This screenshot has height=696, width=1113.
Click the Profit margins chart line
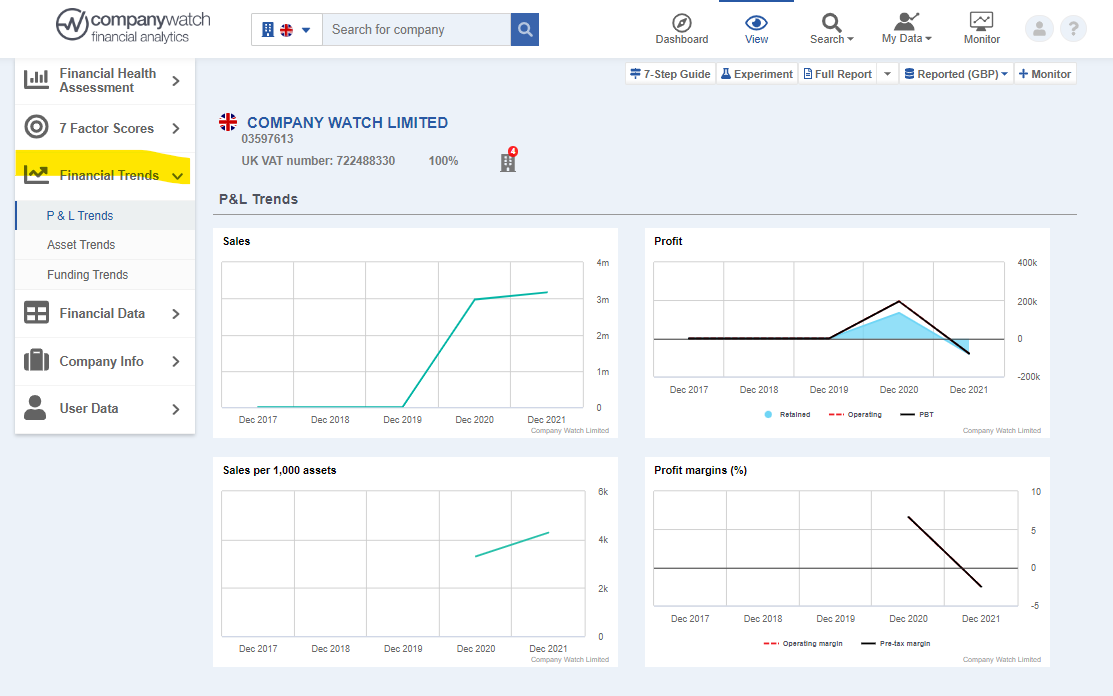click(x=945, y=552)
